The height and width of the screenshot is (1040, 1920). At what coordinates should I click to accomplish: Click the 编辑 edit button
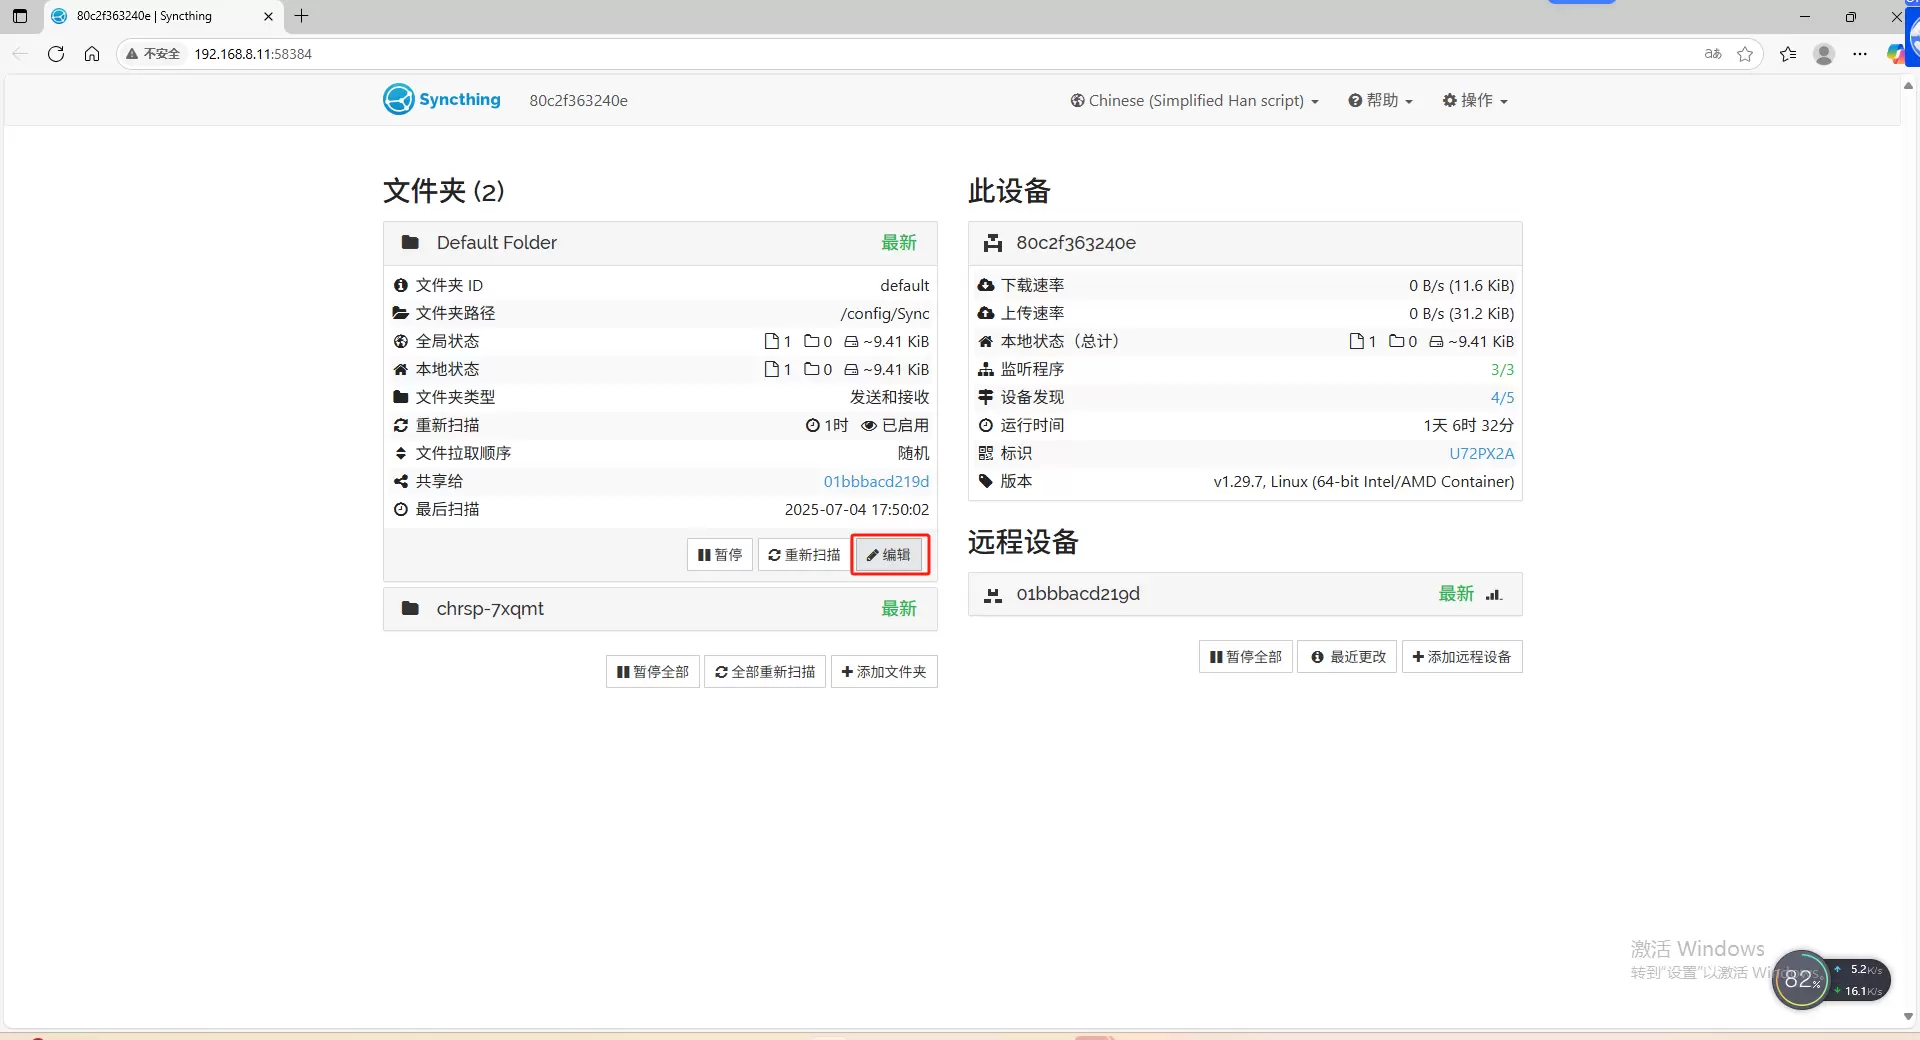(x=889, y=555)
